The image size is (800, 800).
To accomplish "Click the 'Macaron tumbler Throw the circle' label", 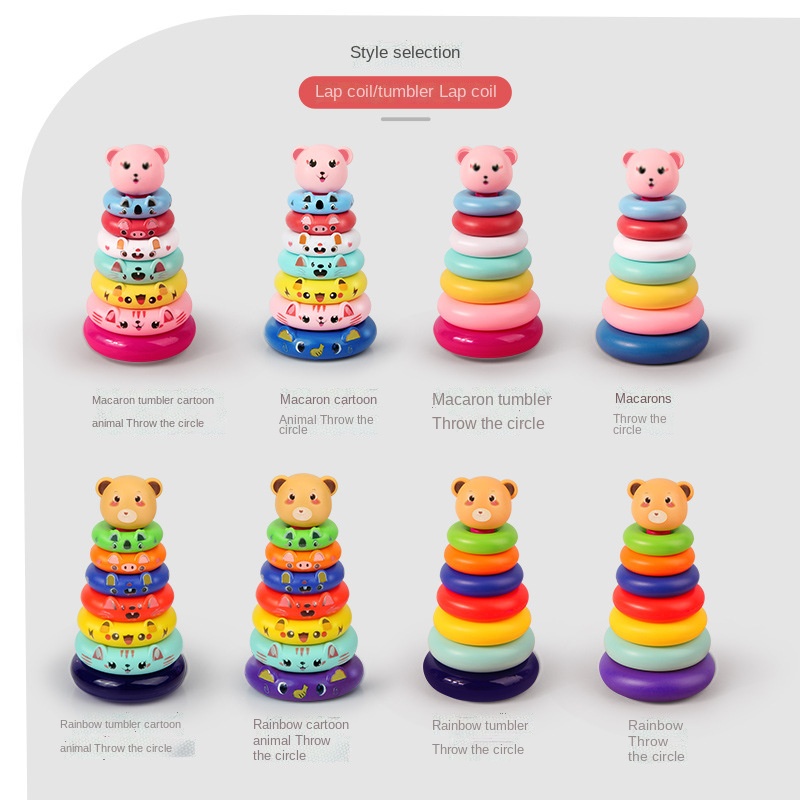I will pyautogui.click(x=491, y=411).
